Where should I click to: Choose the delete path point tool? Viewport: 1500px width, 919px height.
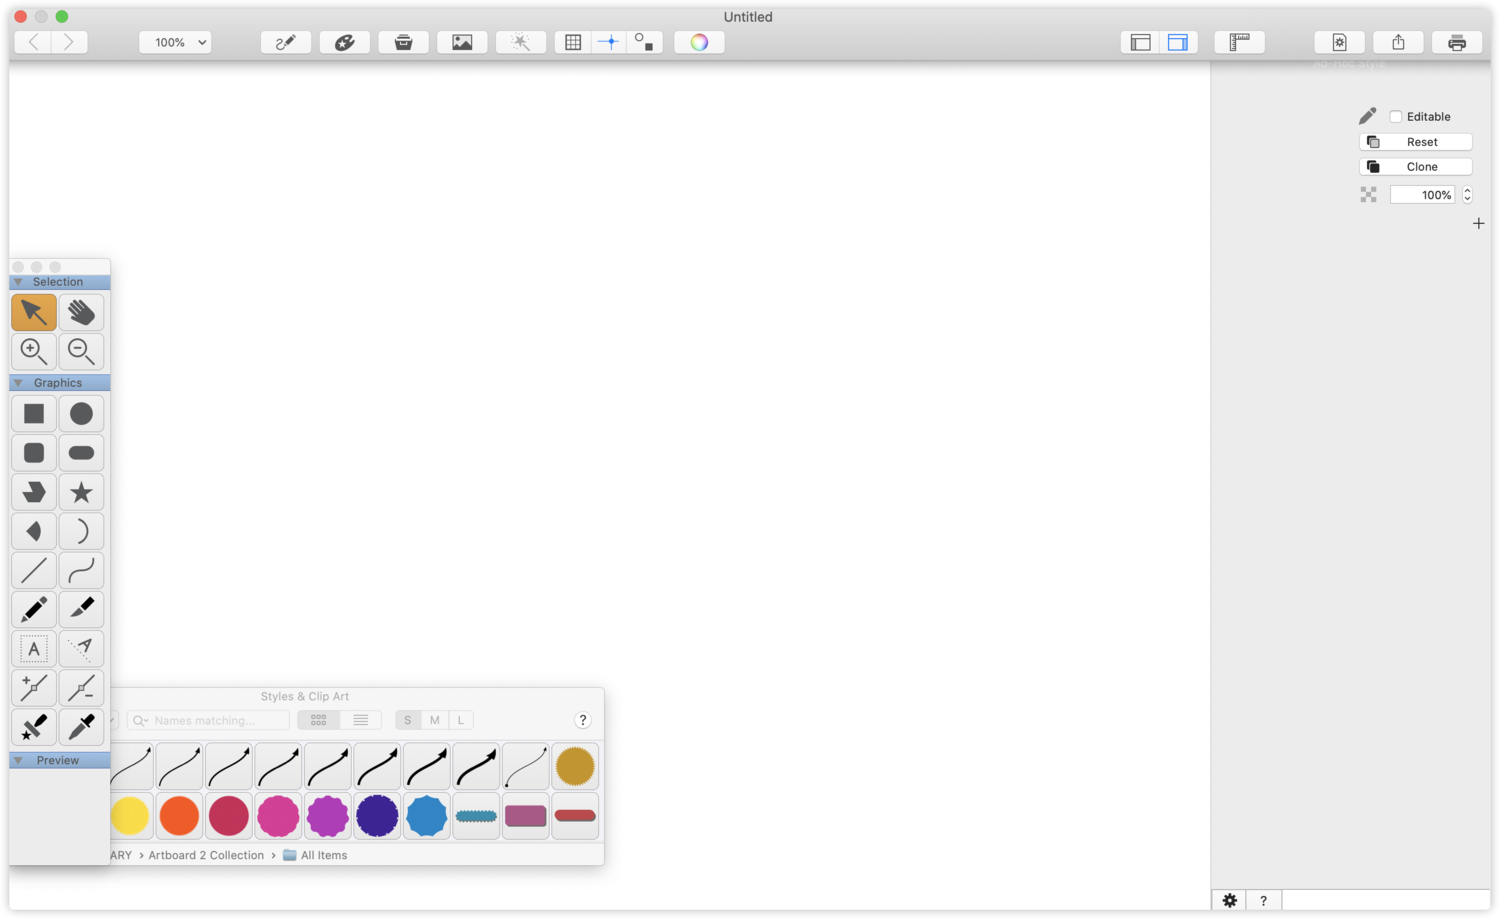[81, 688]
